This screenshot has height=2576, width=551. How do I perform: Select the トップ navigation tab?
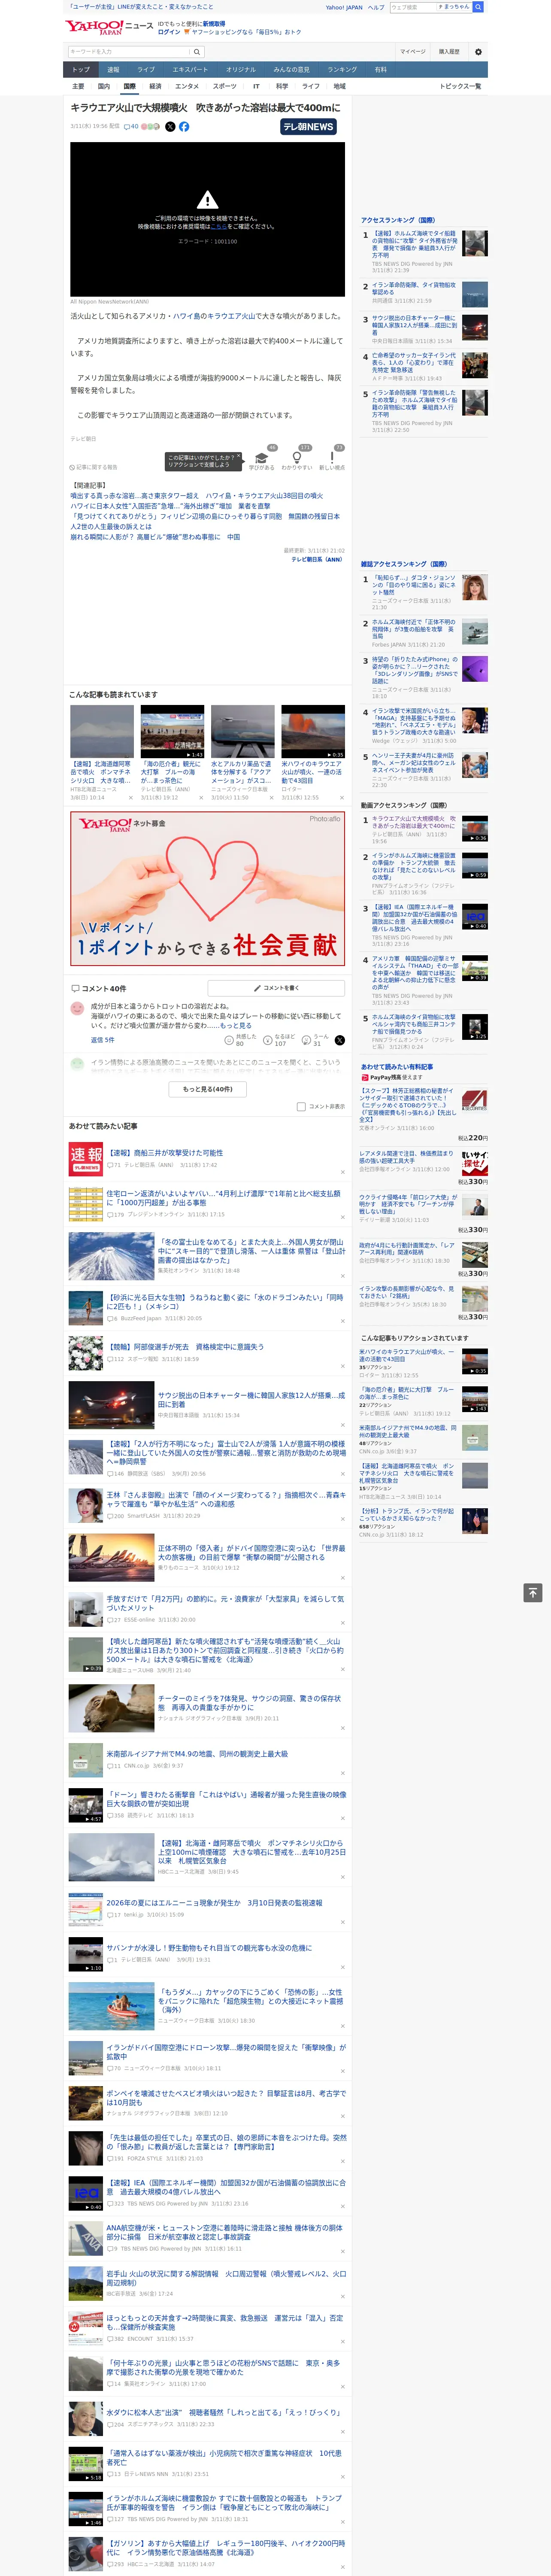pyautogui.click(x=81, y=70)
